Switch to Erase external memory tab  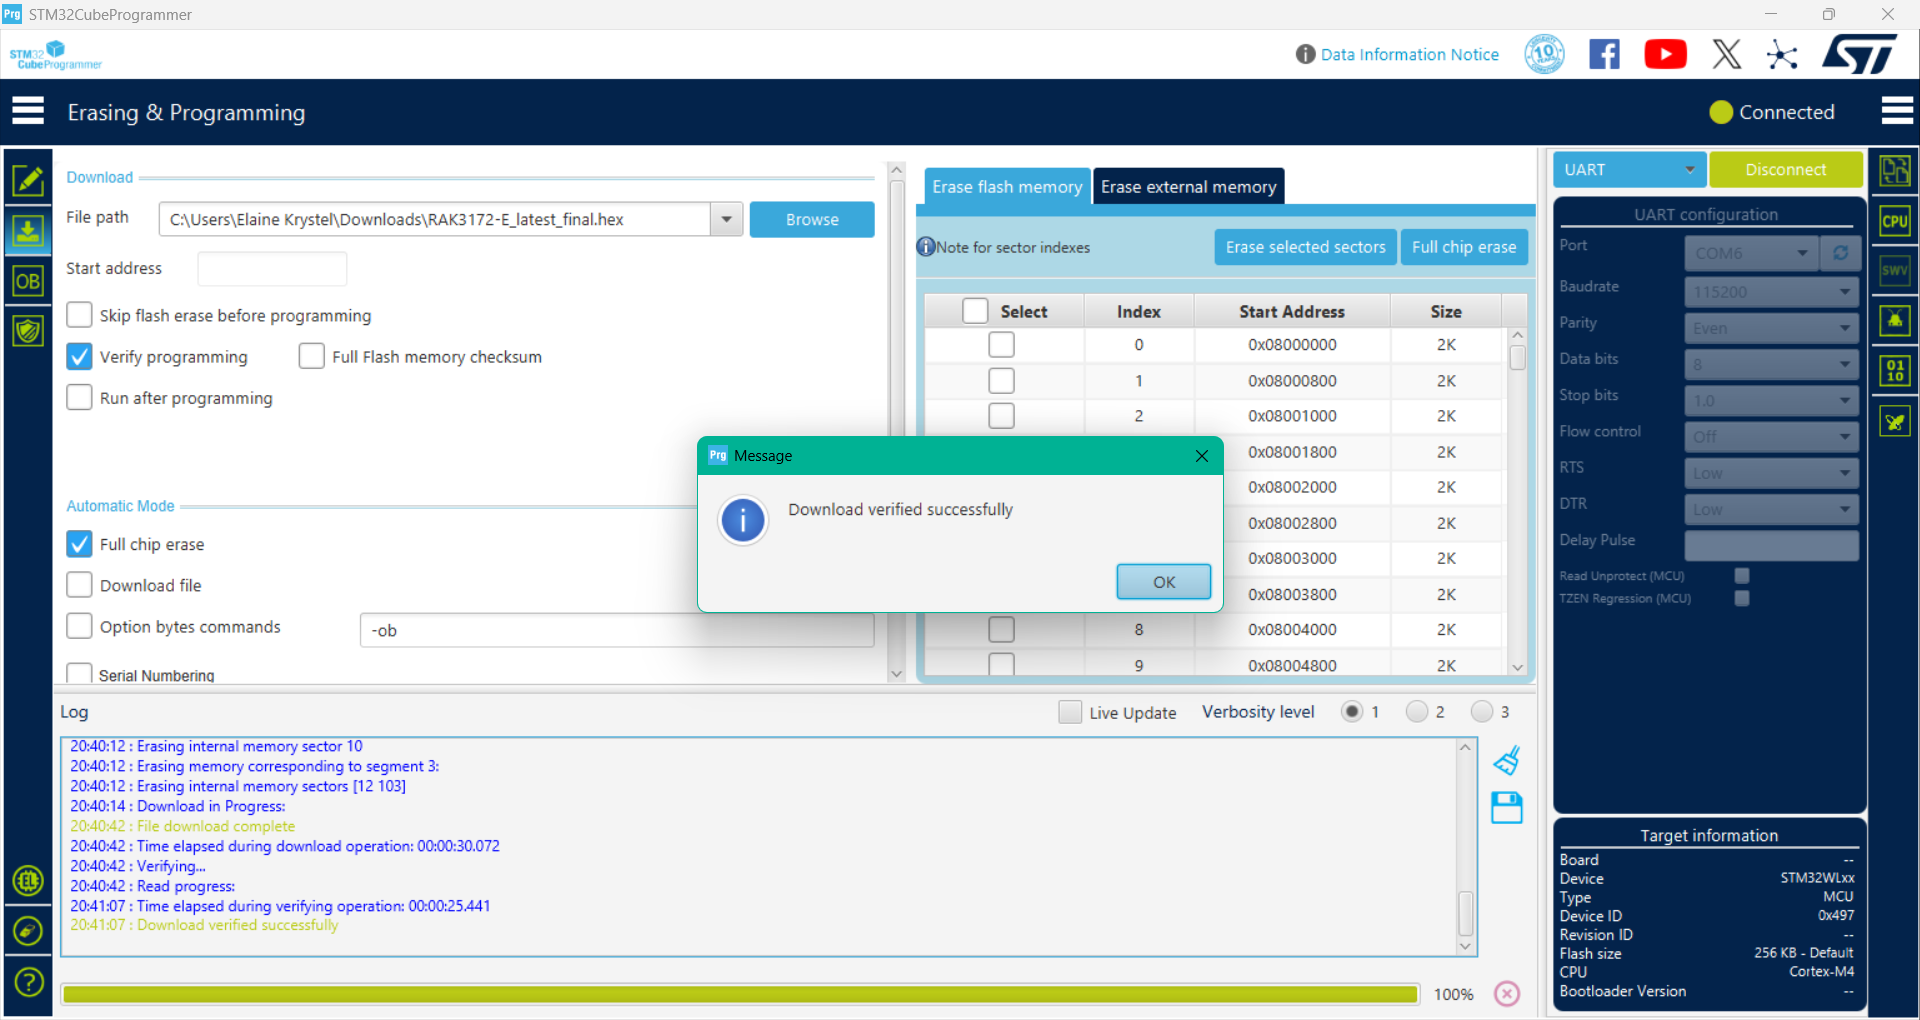pos(1188,187)
